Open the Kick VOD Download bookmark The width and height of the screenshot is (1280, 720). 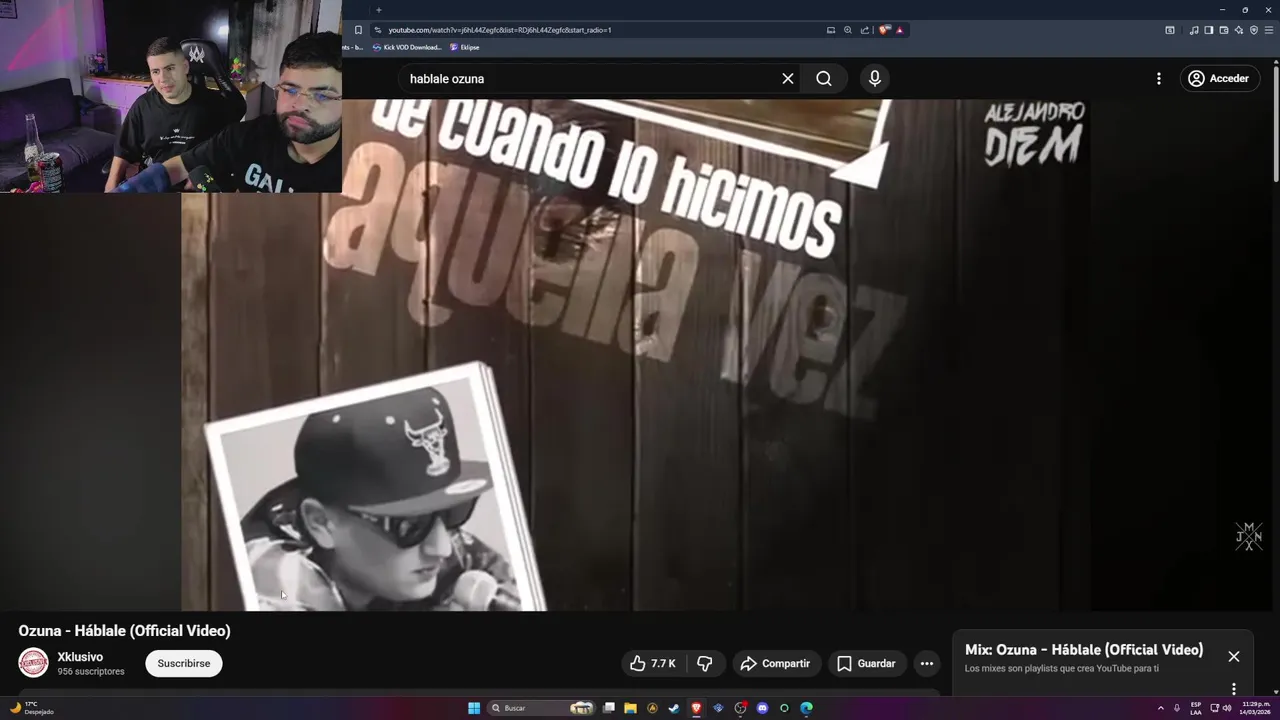[x=407, y=47]
